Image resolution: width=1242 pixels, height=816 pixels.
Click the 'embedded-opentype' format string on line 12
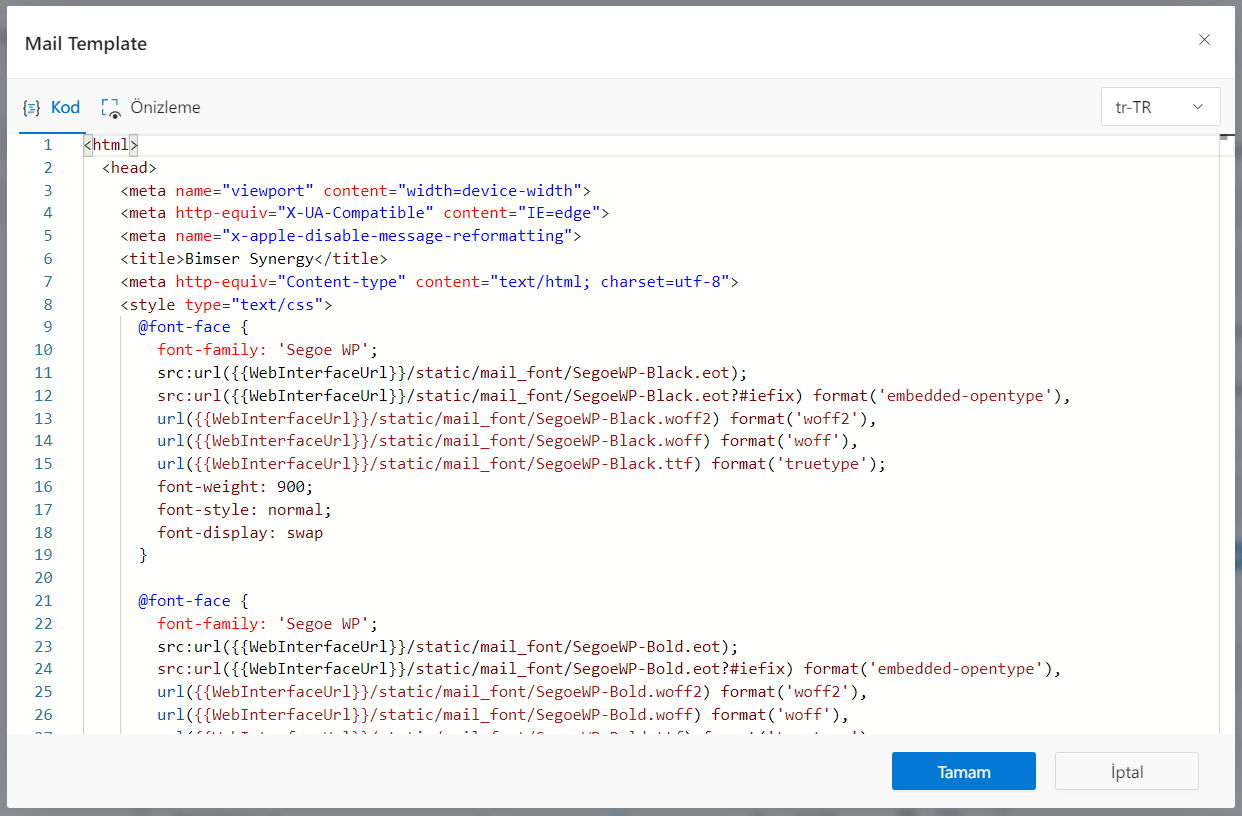click(965, 396)
